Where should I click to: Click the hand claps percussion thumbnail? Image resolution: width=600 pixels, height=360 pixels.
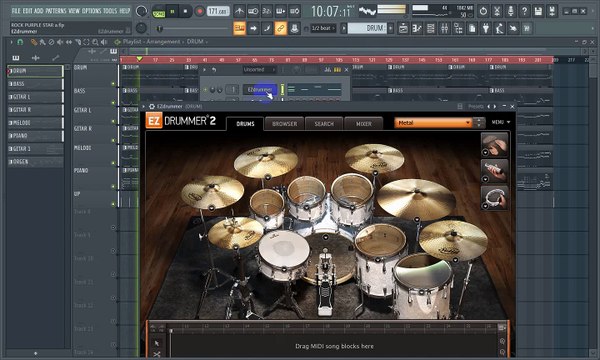pyautogui.click(x=494, y=144)
